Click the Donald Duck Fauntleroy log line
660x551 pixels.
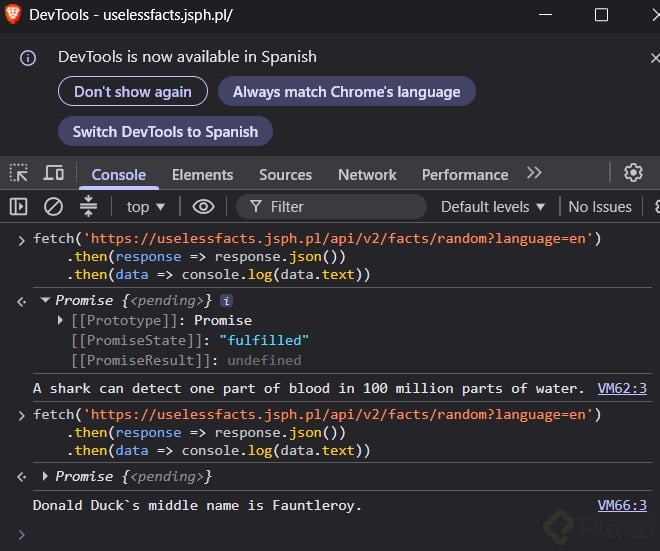pos(197,505)
